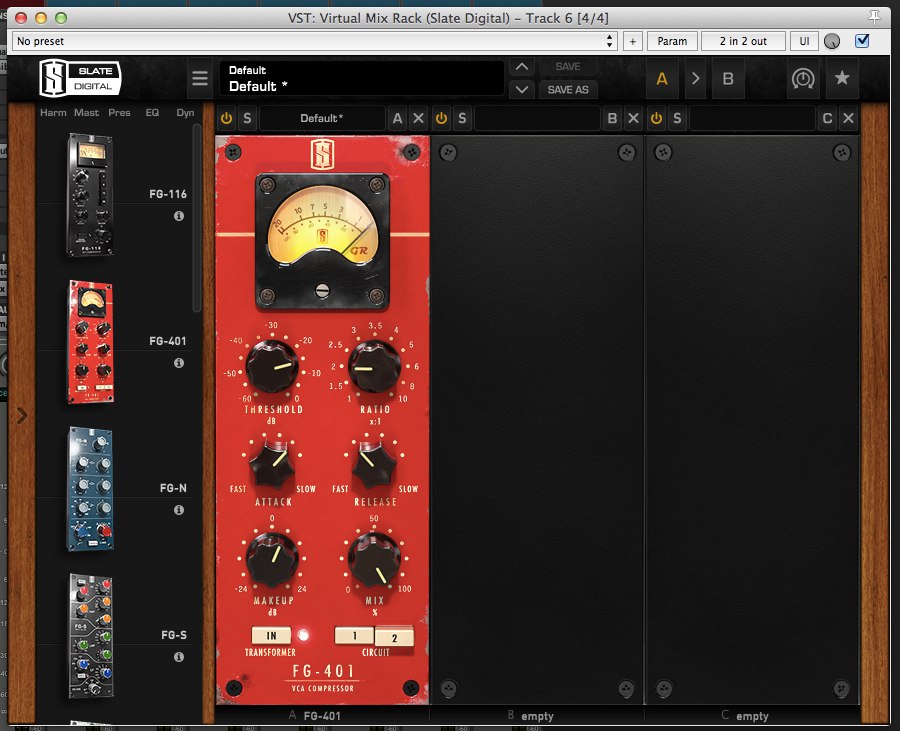Open info for FG-S module
The image size is (900, 731).
[179, 656]
